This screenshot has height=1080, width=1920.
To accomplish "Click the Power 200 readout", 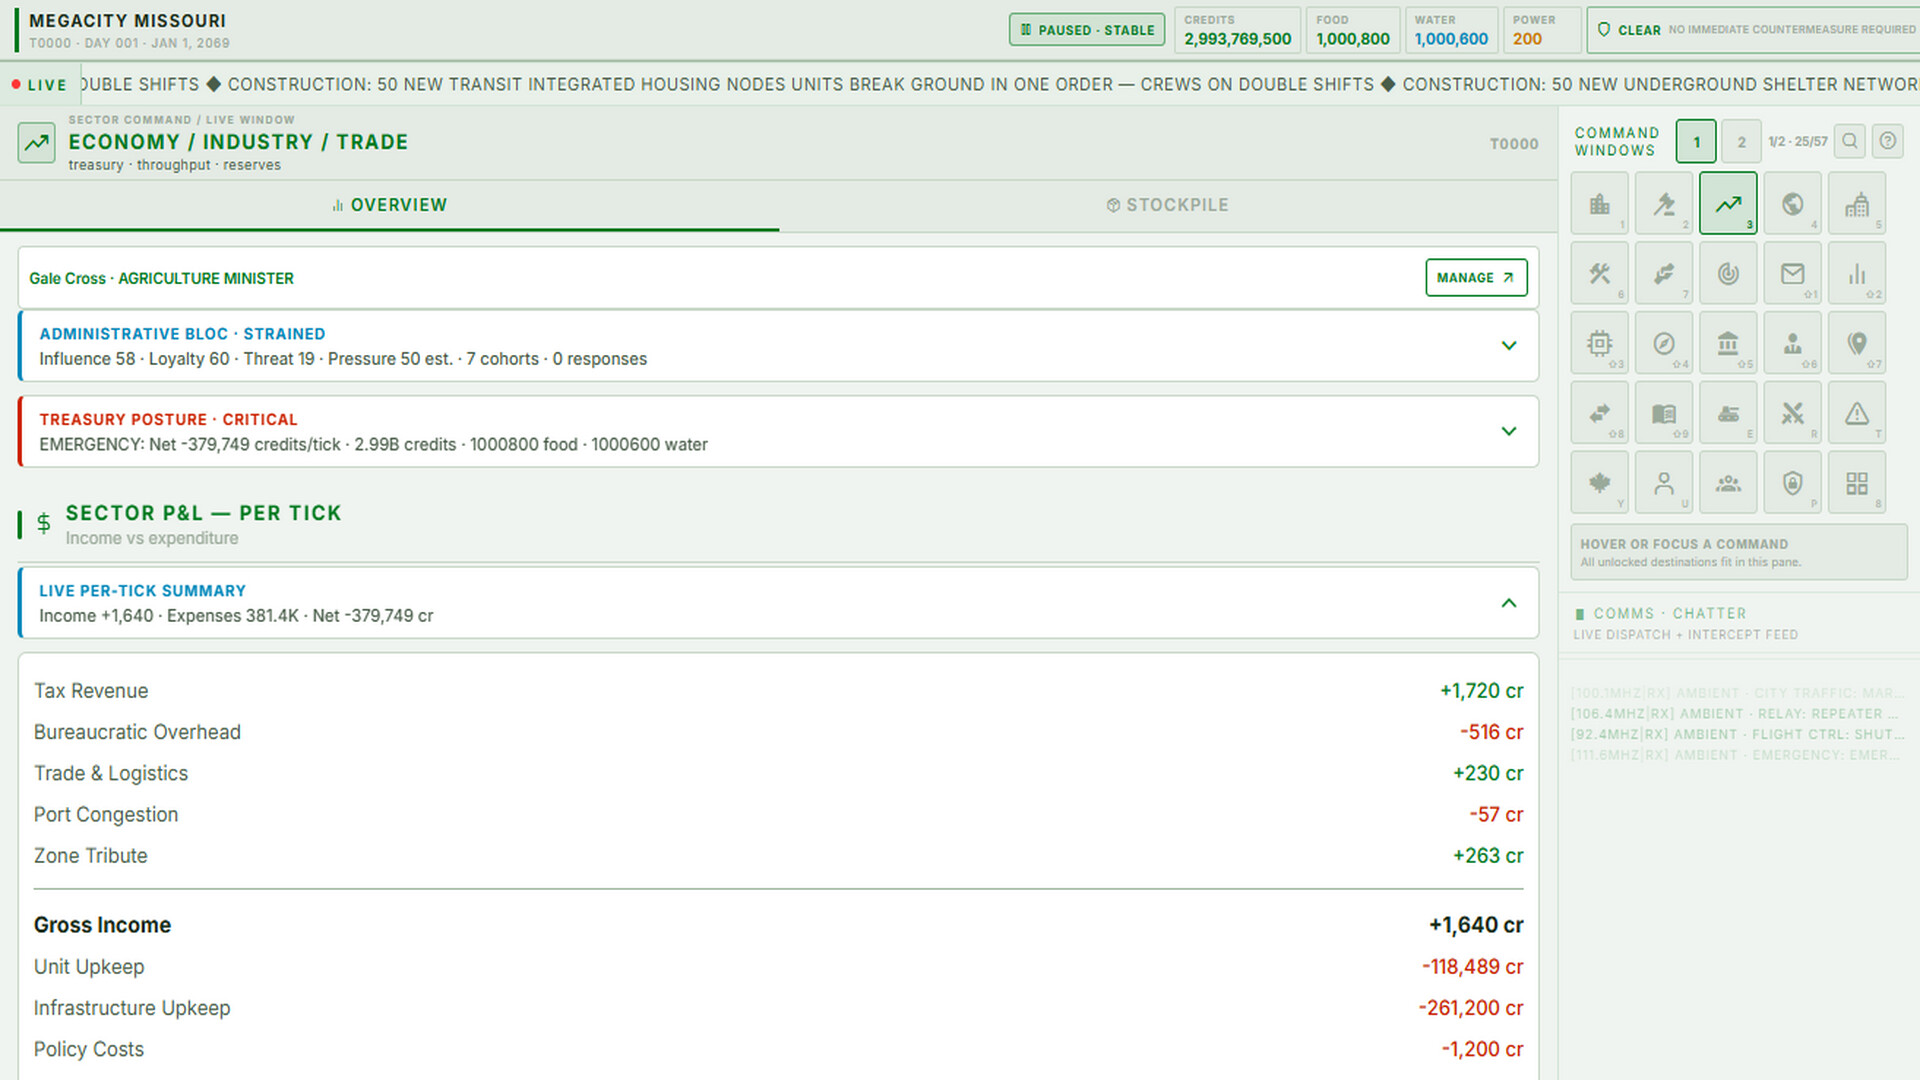I will (1542, 30).
